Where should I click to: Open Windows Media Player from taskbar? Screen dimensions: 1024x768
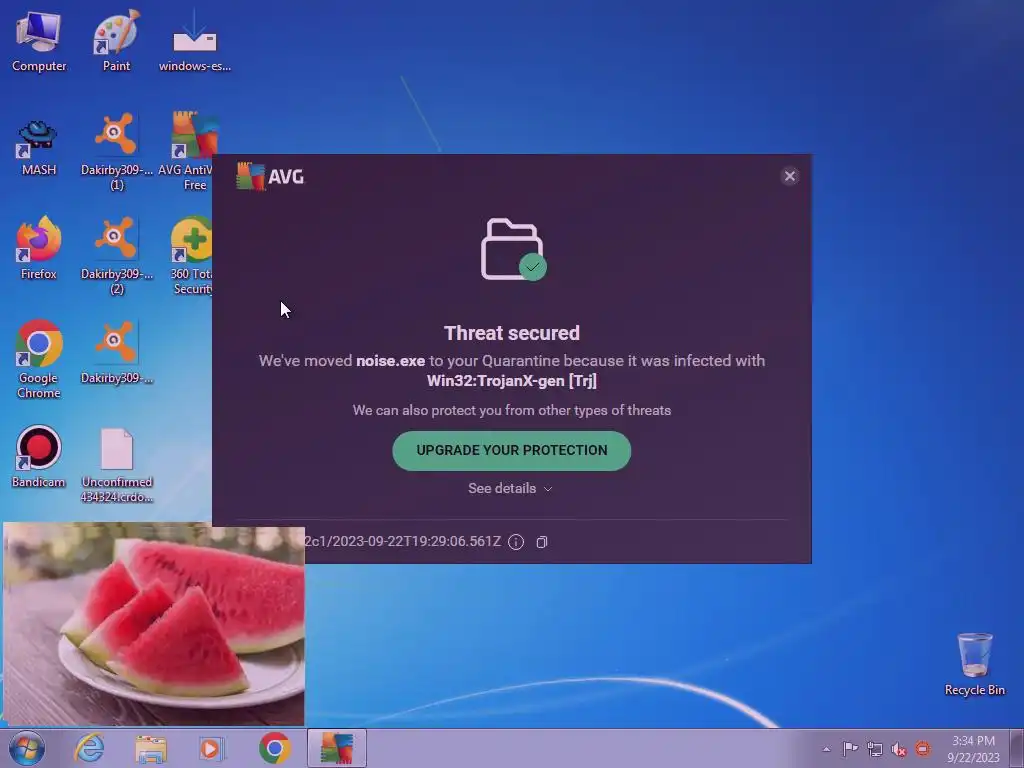pos(212,748)
